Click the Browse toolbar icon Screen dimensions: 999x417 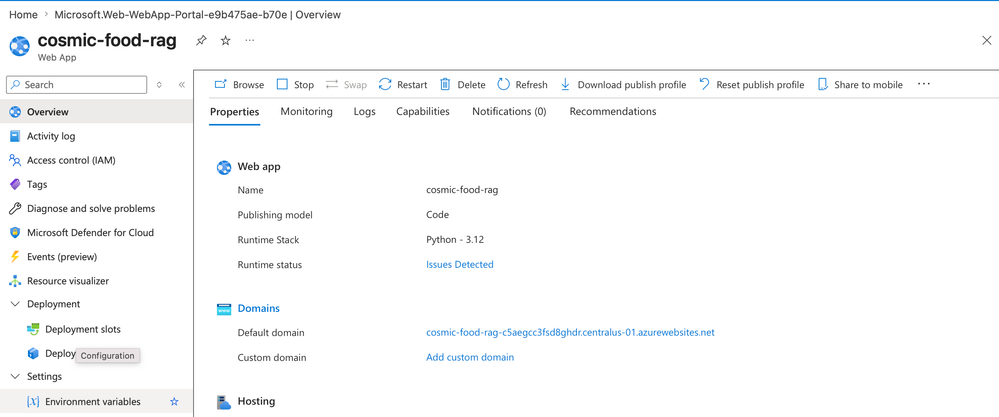(220, 85)
